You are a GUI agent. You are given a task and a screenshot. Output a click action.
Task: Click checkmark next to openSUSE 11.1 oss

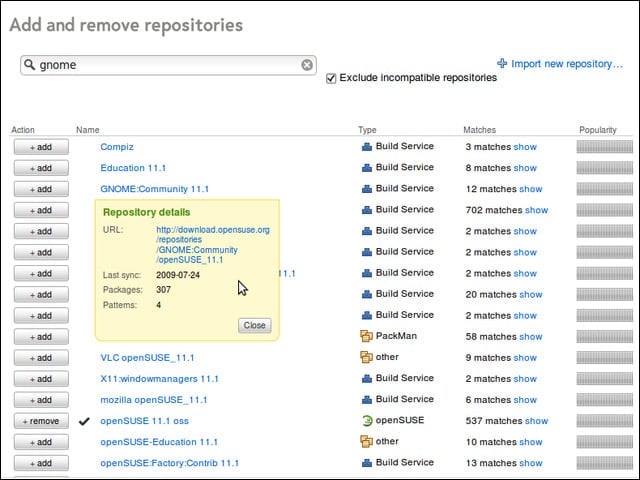click(84, 421)
